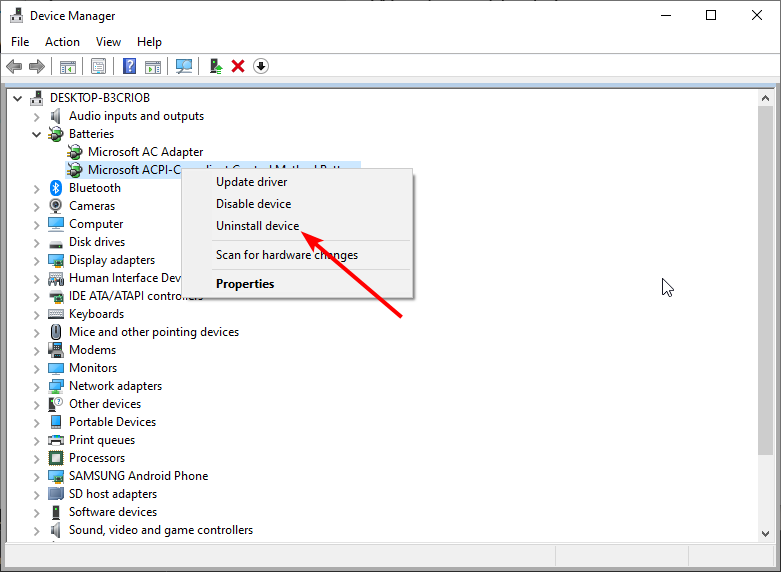Click scrollbar down arrow in device tree
The image size is (781, 572).
click(766, 534)
